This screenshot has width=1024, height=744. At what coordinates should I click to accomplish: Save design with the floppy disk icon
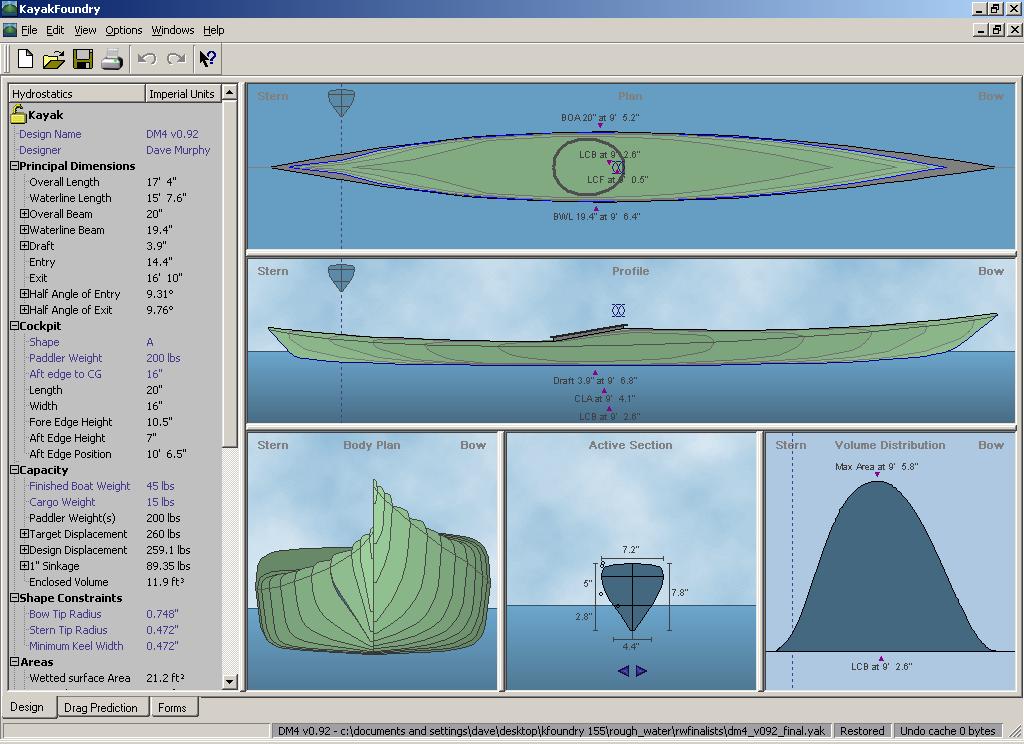83,59
